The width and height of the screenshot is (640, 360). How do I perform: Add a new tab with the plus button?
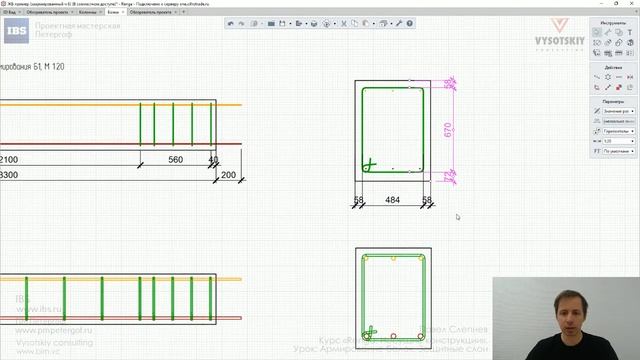click(183, 12)
